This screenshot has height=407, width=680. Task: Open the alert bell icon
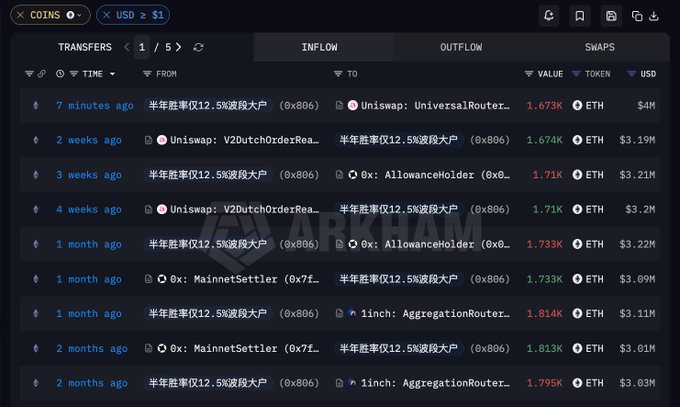(x=549, y=16)
